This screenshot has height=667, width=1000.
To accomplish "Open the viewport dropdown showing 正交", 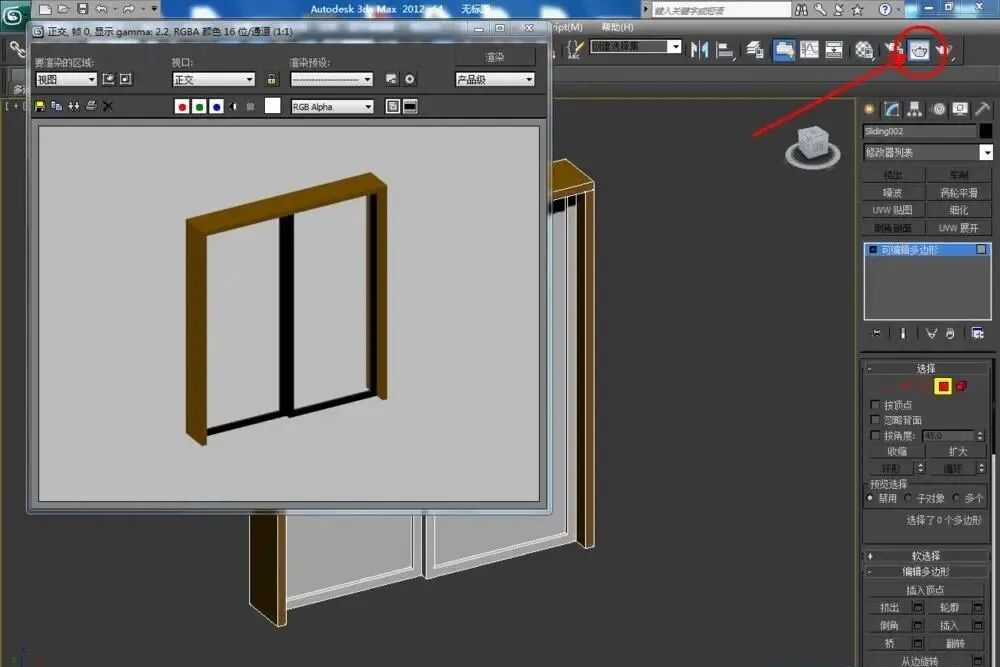I will pyautogui.click(x=213, y=79).
